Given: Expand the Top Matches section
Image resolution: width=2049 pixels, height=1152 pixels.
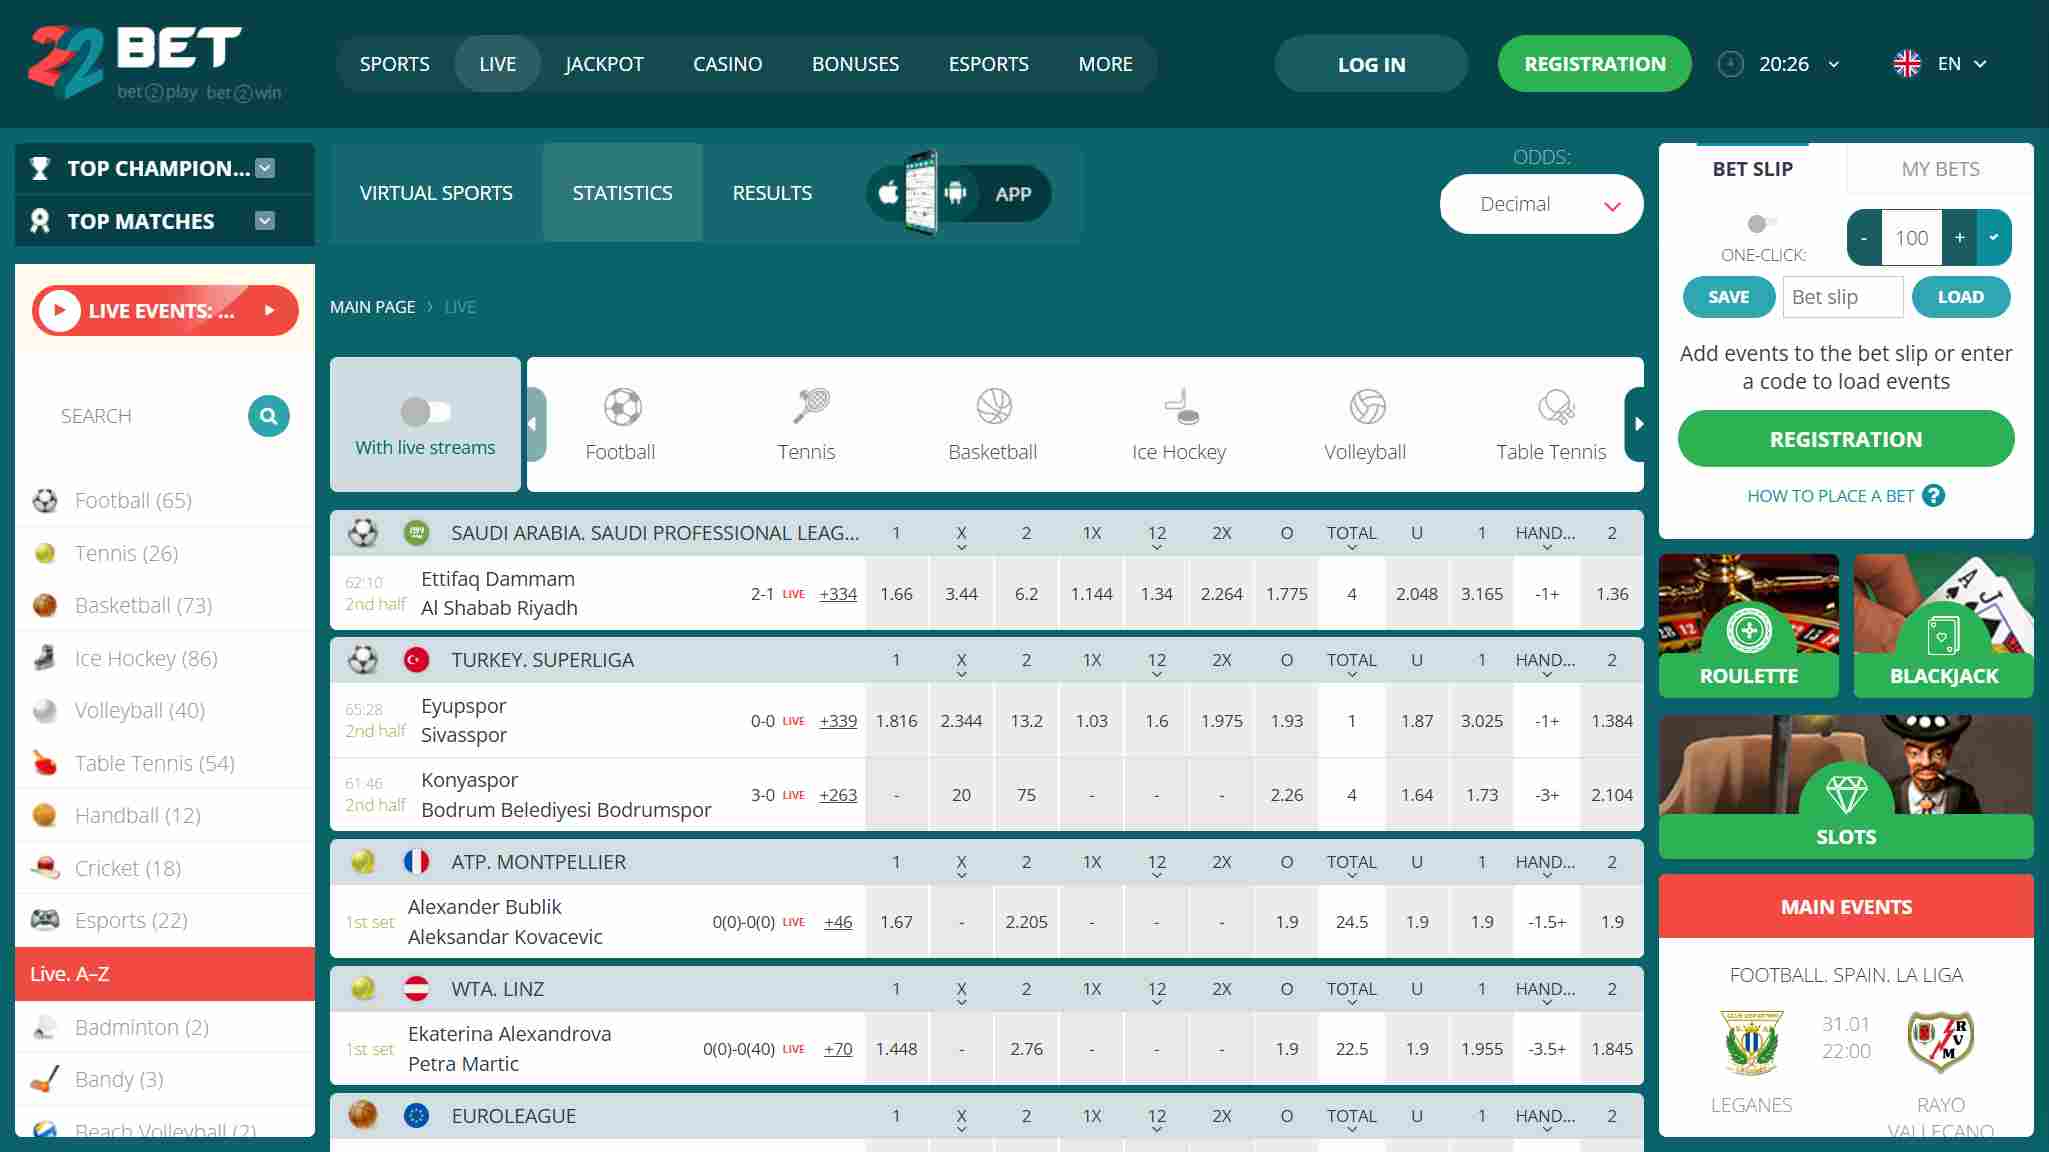Looking at the screenshot, I should click(265, 221).
